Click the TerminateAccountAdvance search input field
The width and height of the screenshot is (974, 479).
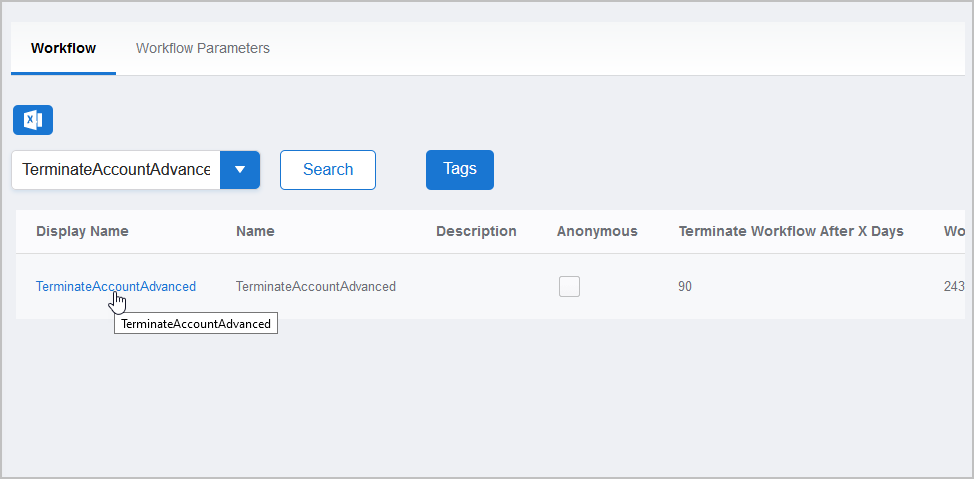tap(115, 170)
